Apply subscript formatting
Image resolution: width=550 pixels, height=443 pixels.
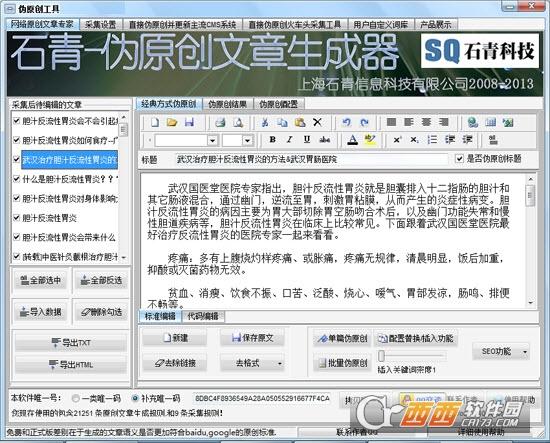click(414, 140)
